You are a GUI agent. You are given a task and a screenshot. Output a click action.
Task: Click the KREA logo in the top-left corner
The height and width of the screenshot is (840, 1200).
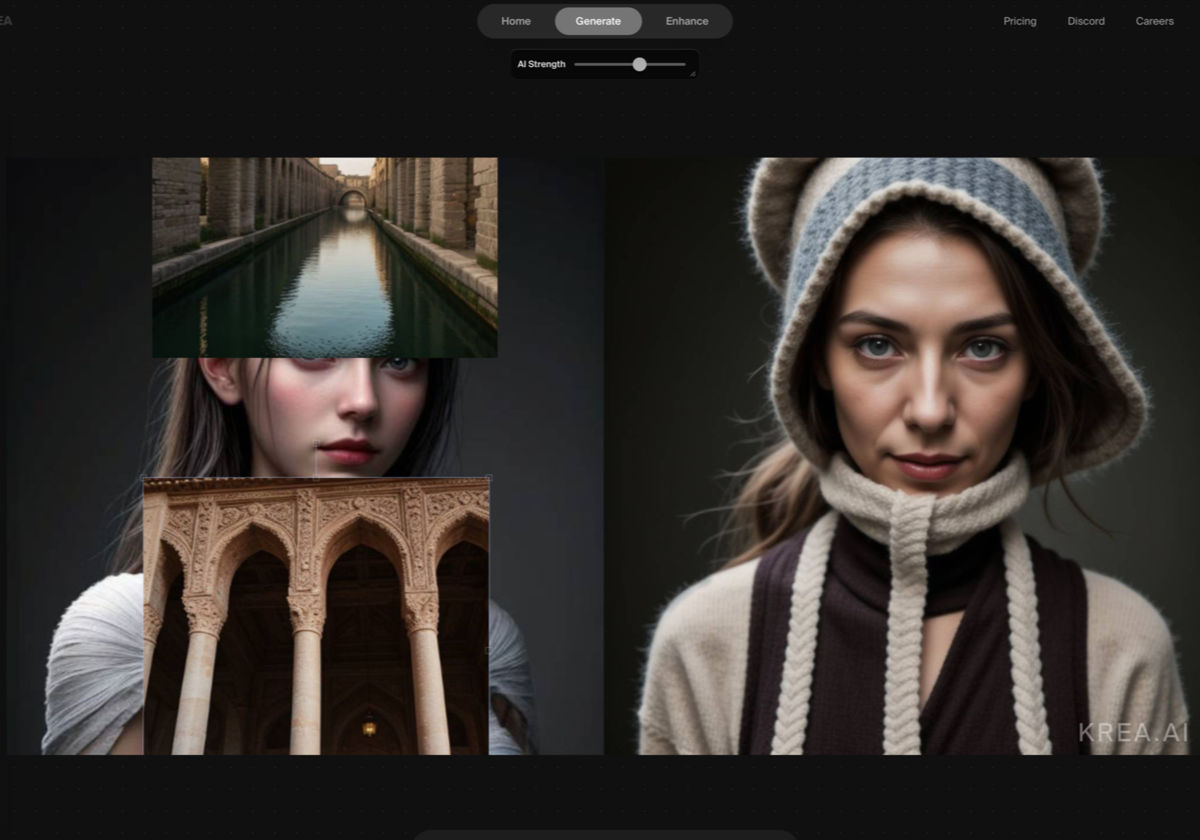pyautogui.click(x=6, y=21)
